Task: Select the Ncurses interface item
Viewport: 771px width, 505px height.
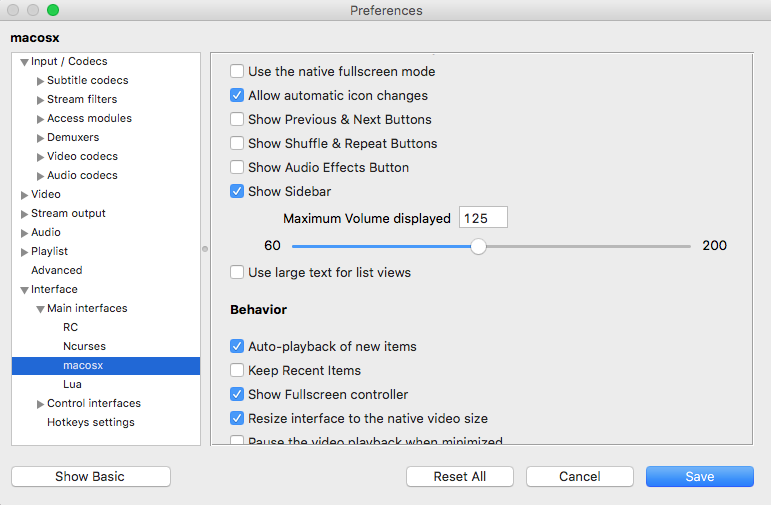Action: tap(84, 346)
